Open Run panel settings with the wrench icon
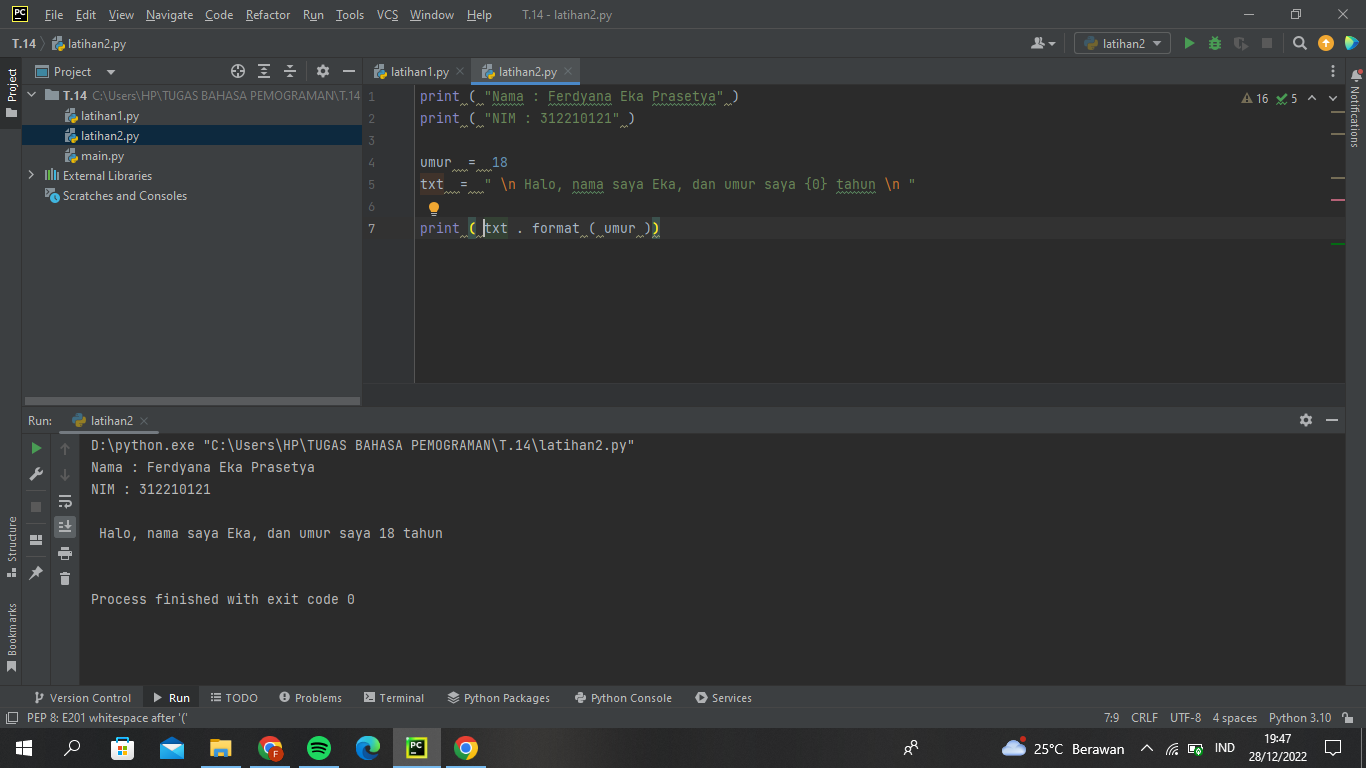 point(35,474)
